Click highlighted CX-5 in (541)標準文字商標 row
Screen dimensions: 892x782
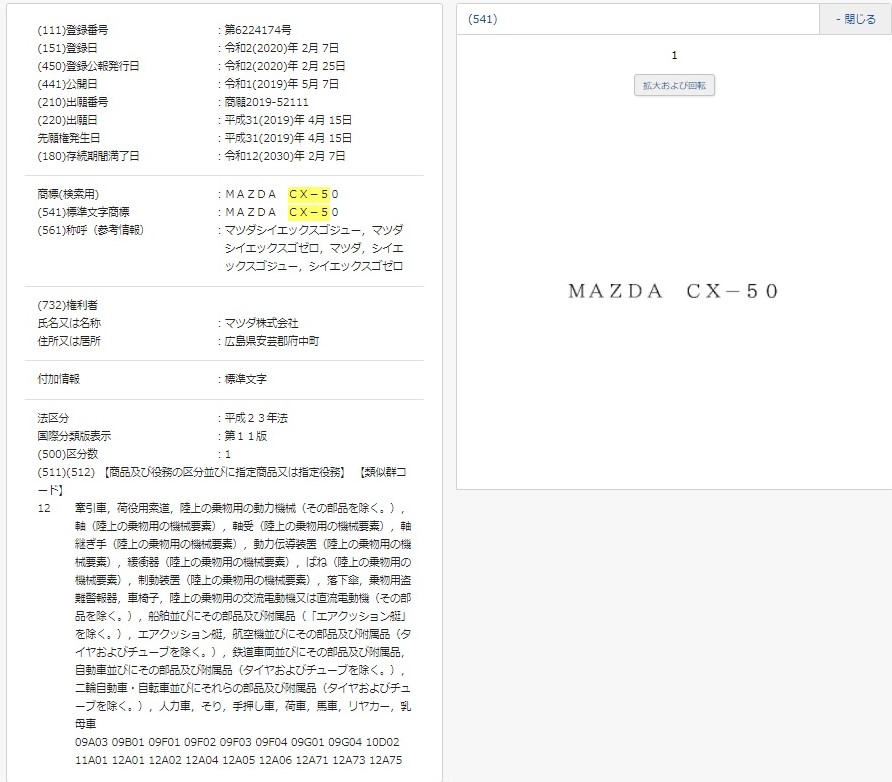[309, 212]
